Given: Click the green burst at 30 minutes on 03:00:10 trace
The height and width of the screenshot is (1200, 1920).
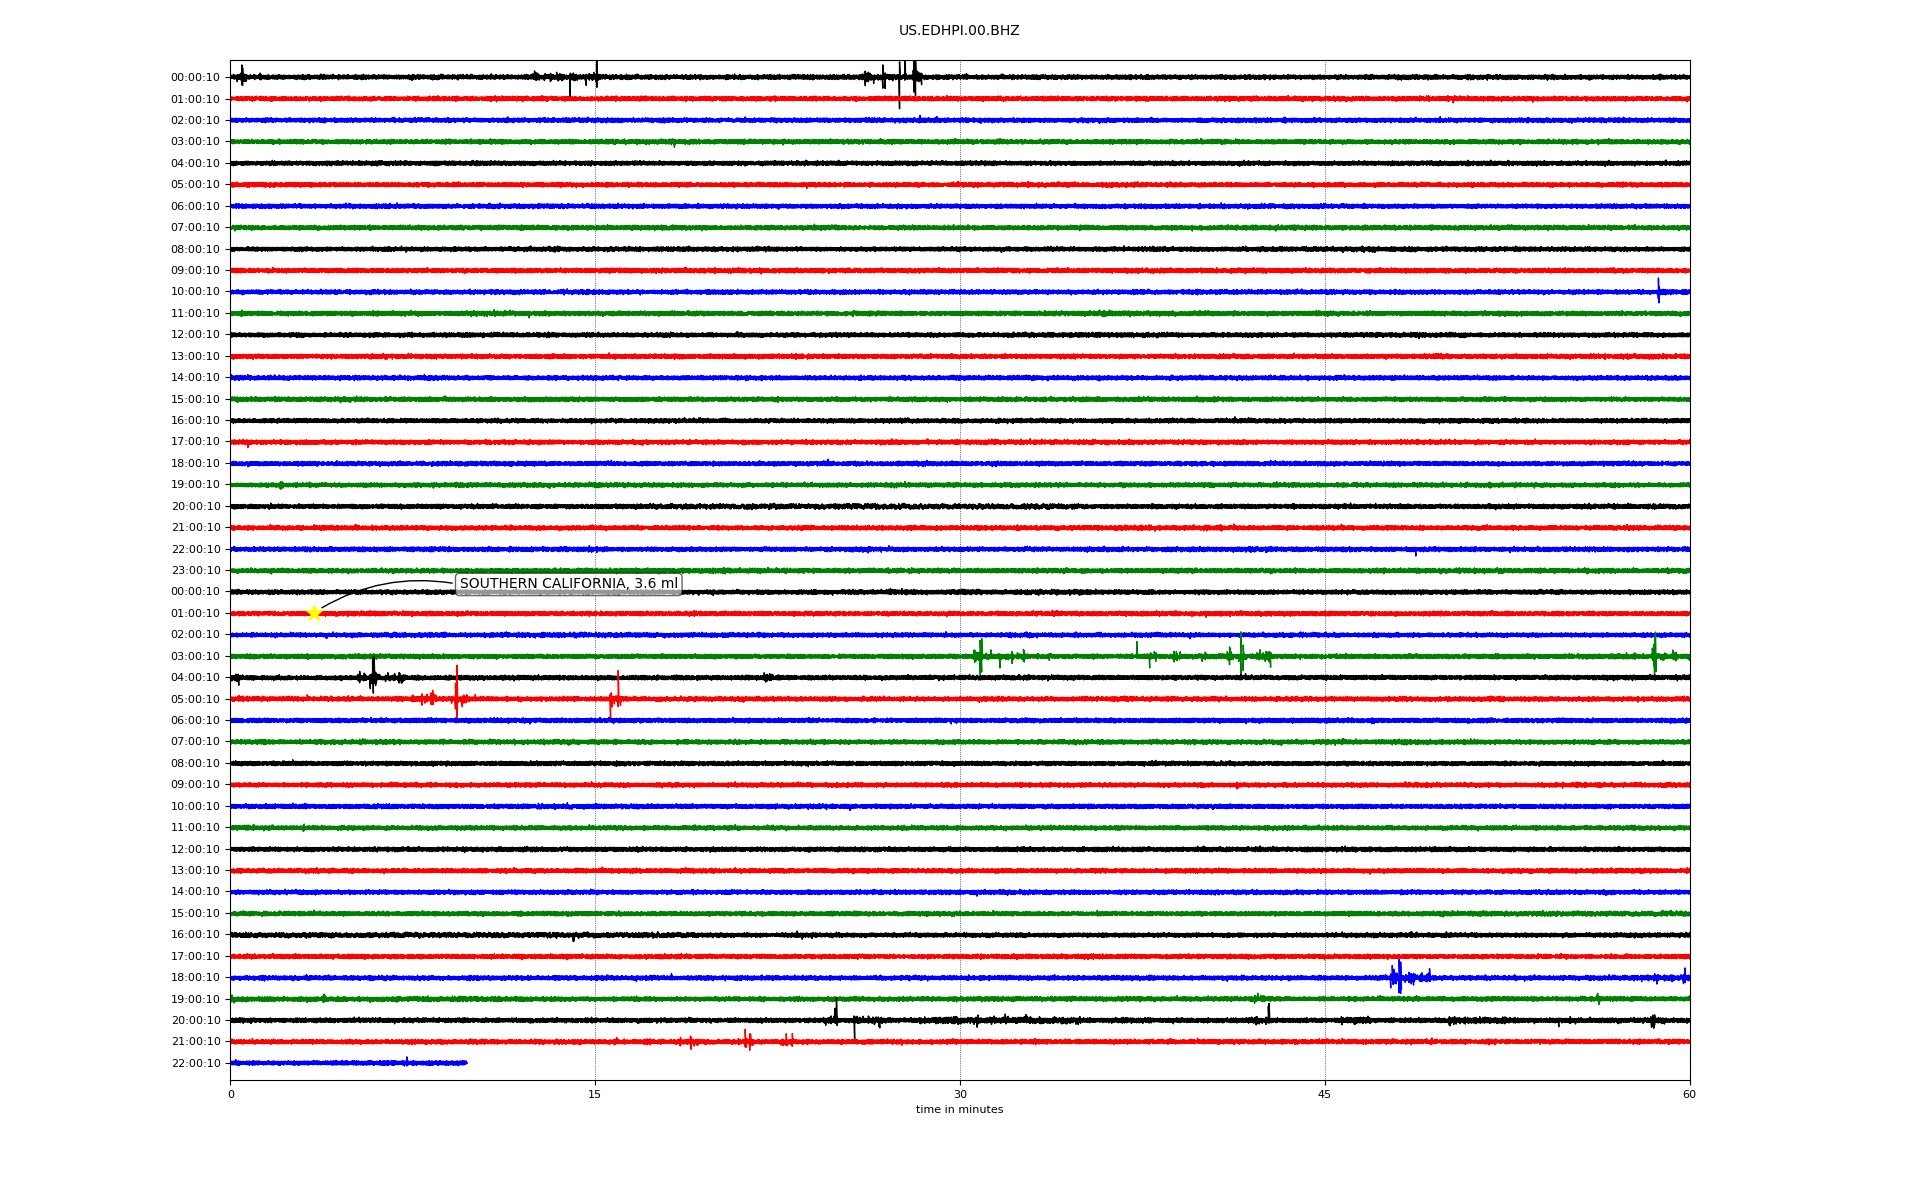Looking at the screenshot, I should (980, 656).
